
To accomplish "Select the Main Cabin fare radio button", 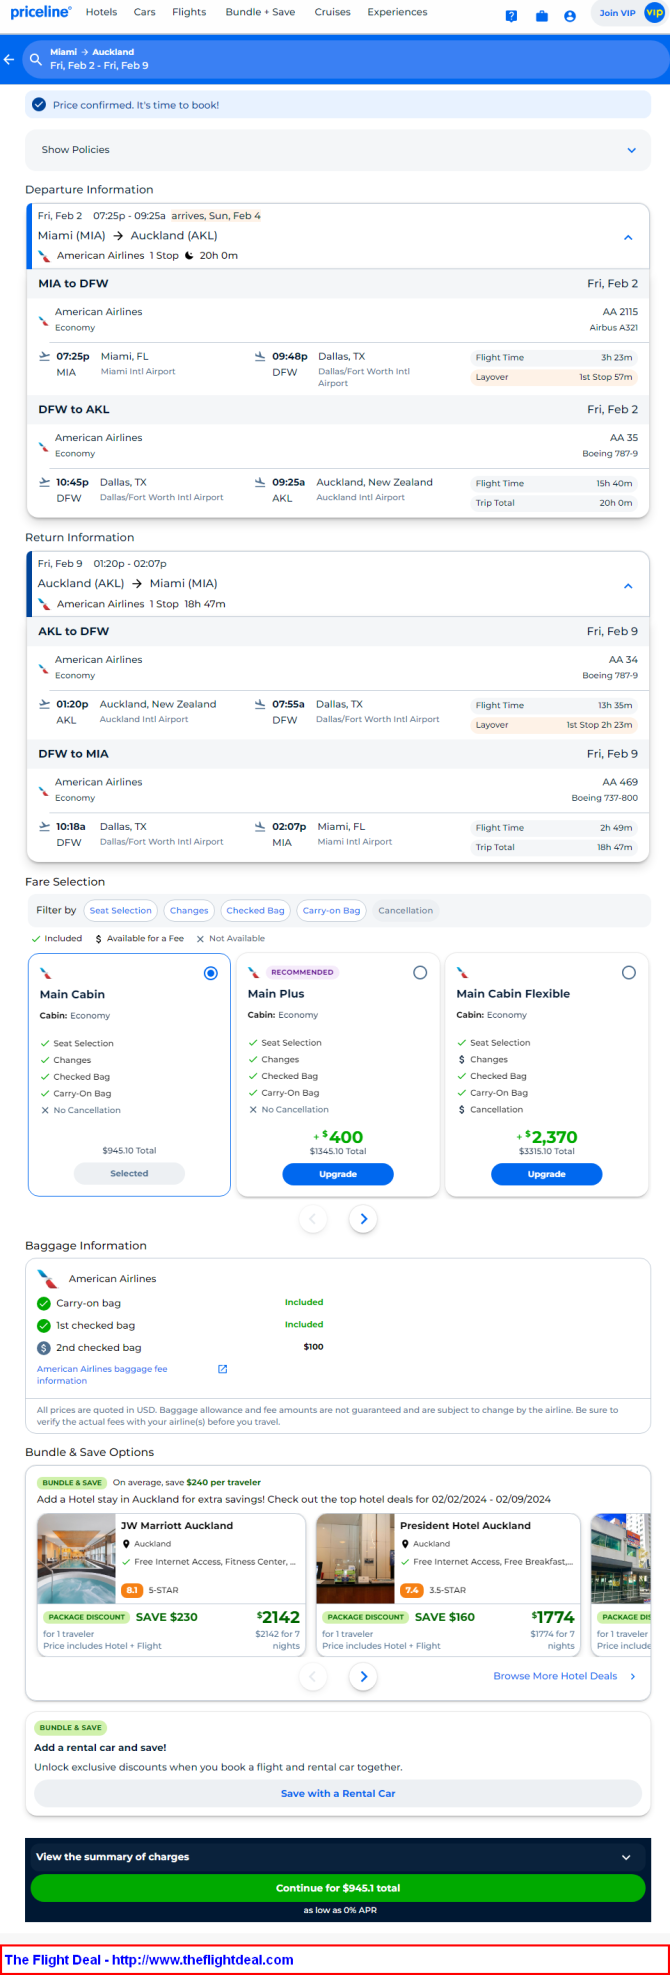I will tap(210, 973).
